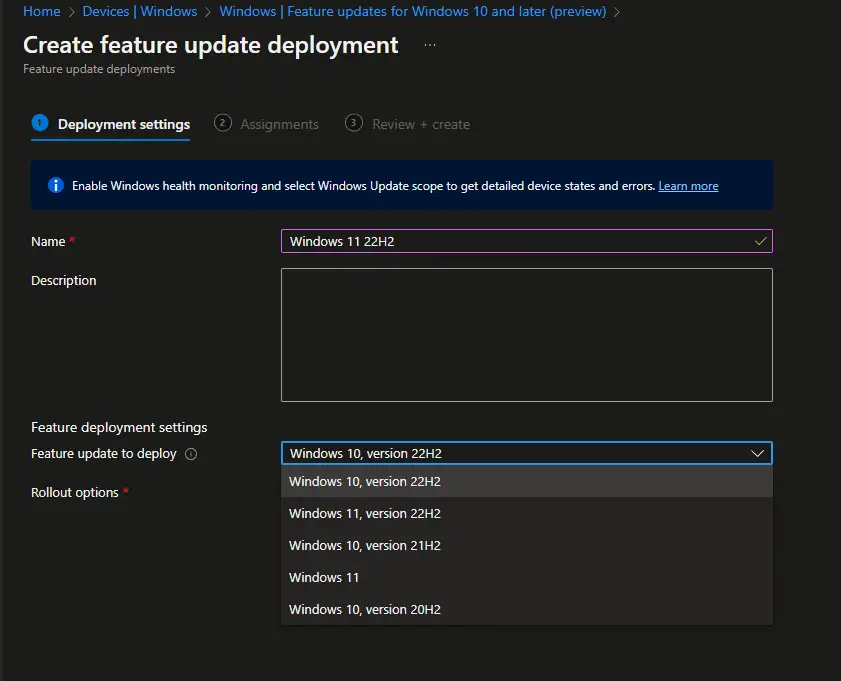Open the Learn more link
Screen dimensions: 841x681
point(688,186)
